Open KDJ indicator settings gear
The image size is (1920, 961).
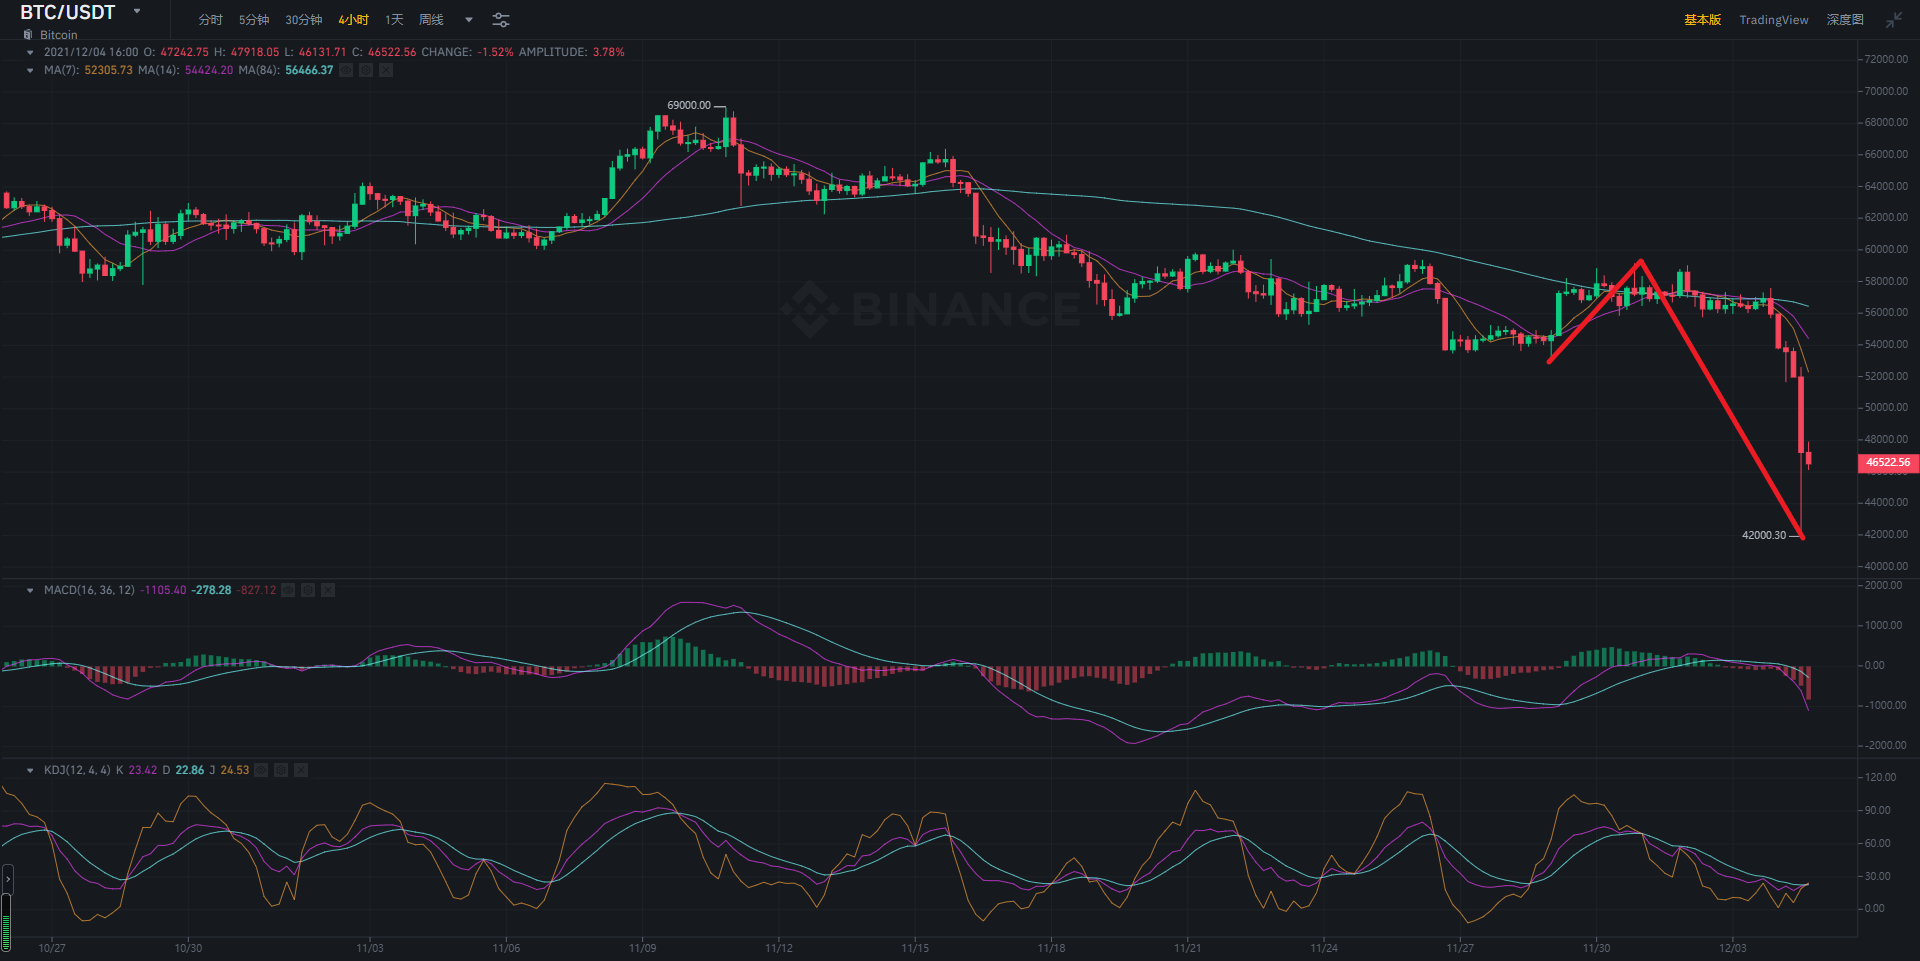pyautogui.click(x=281, y=770)
